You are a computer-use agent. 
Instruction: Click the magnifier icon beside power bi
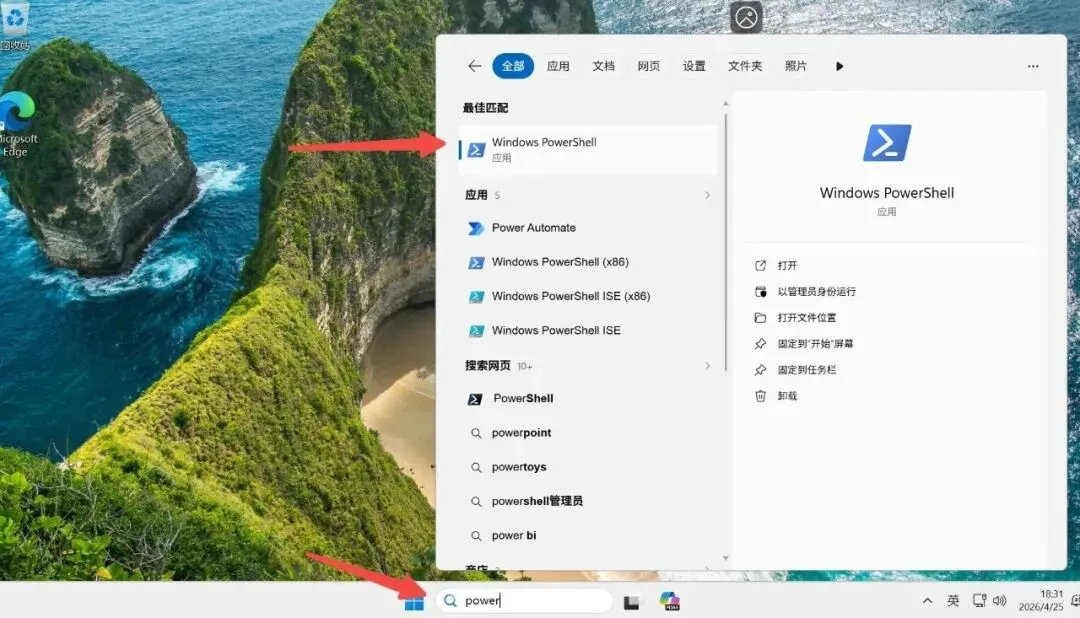click(x=475, y=536)
